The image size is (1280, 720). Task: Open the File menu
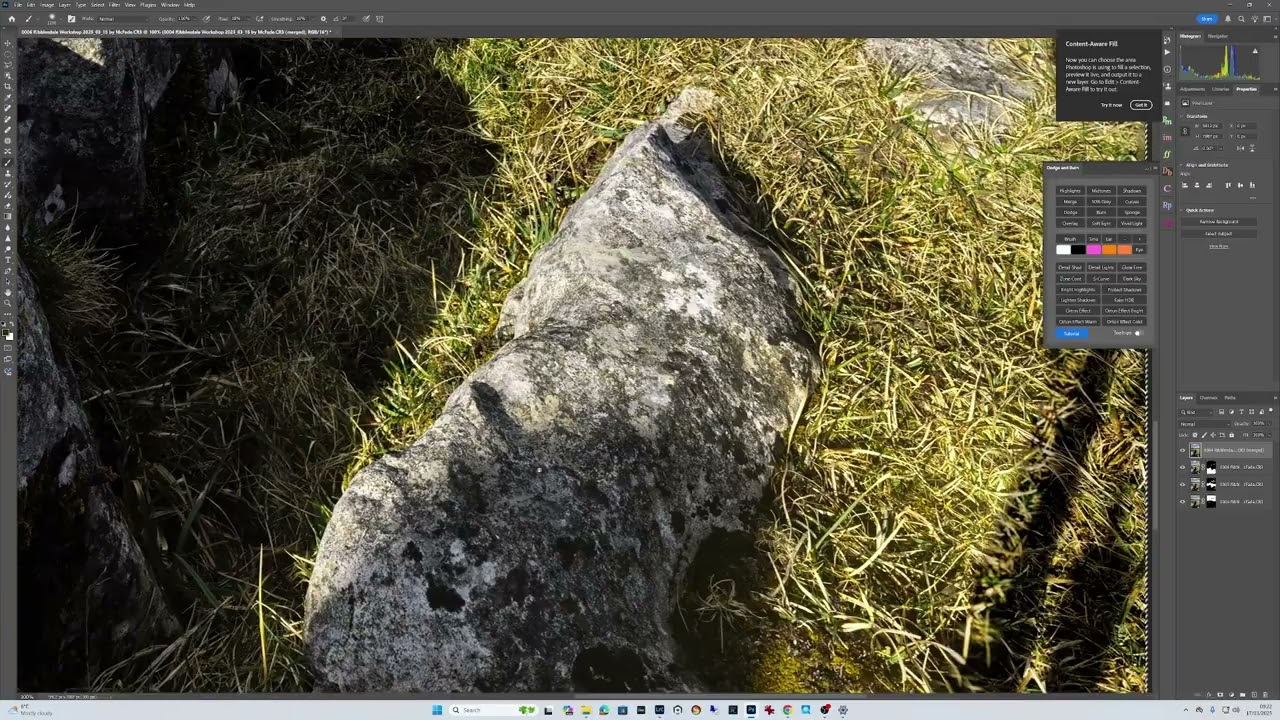pyautogui.click(x=18, y=5)
